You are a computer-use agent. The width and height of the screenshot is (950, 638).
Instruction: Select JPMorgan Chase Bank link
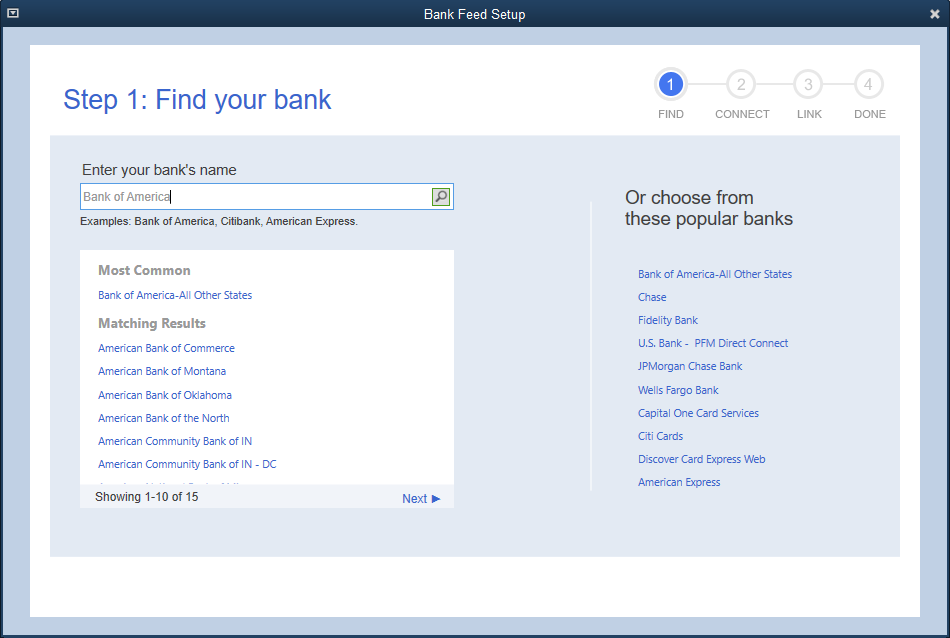click(x=690, y=367)
